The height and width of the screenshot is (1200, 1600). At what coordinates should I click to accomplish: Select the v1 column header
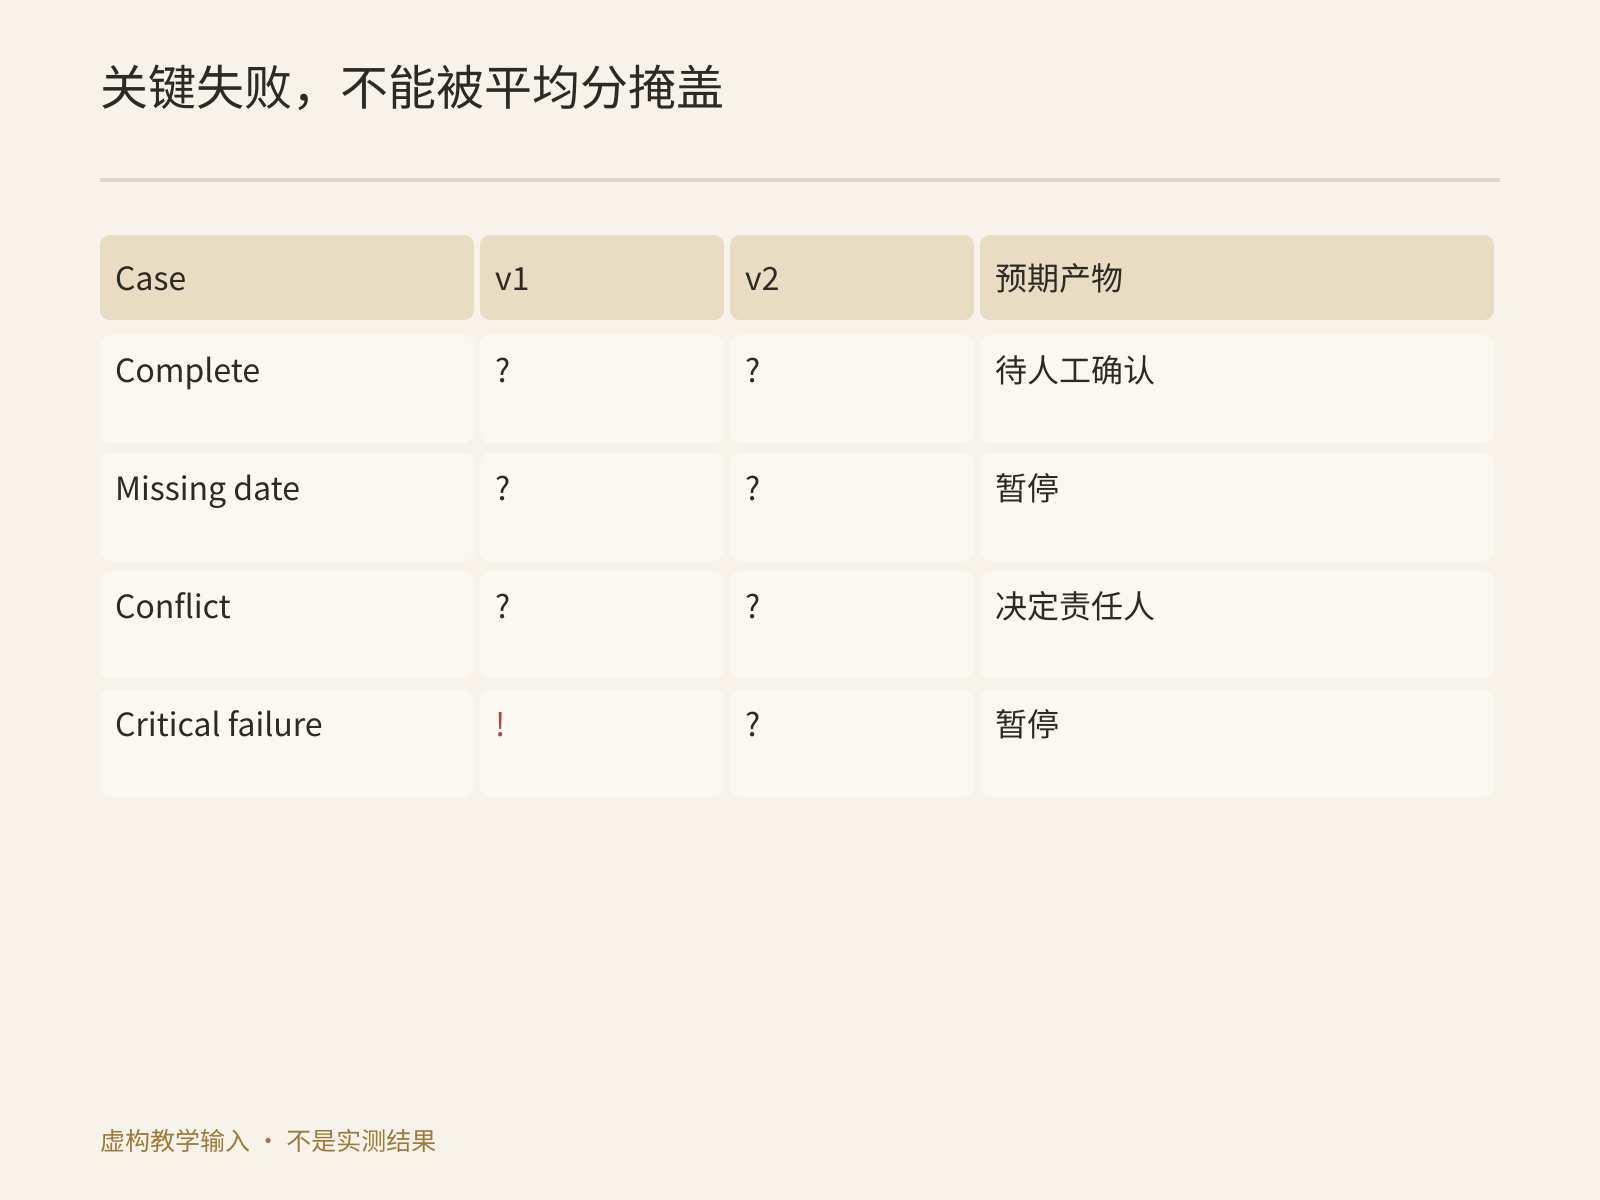pyautogui.click(x=602, y=278)
